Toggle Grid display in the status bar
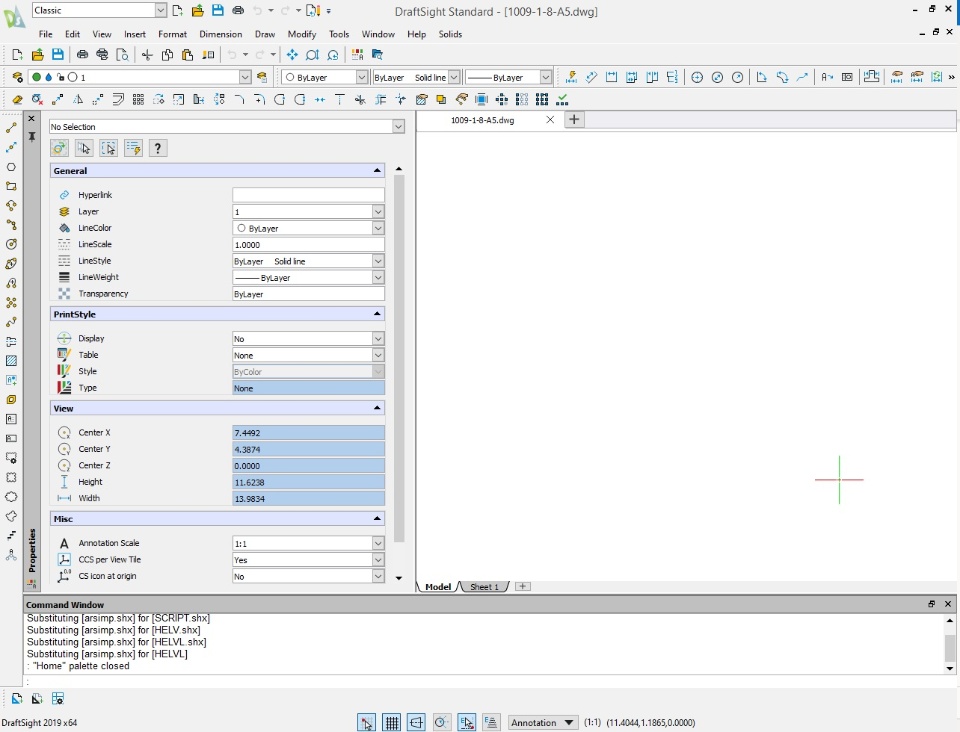 tap(392, 722)
